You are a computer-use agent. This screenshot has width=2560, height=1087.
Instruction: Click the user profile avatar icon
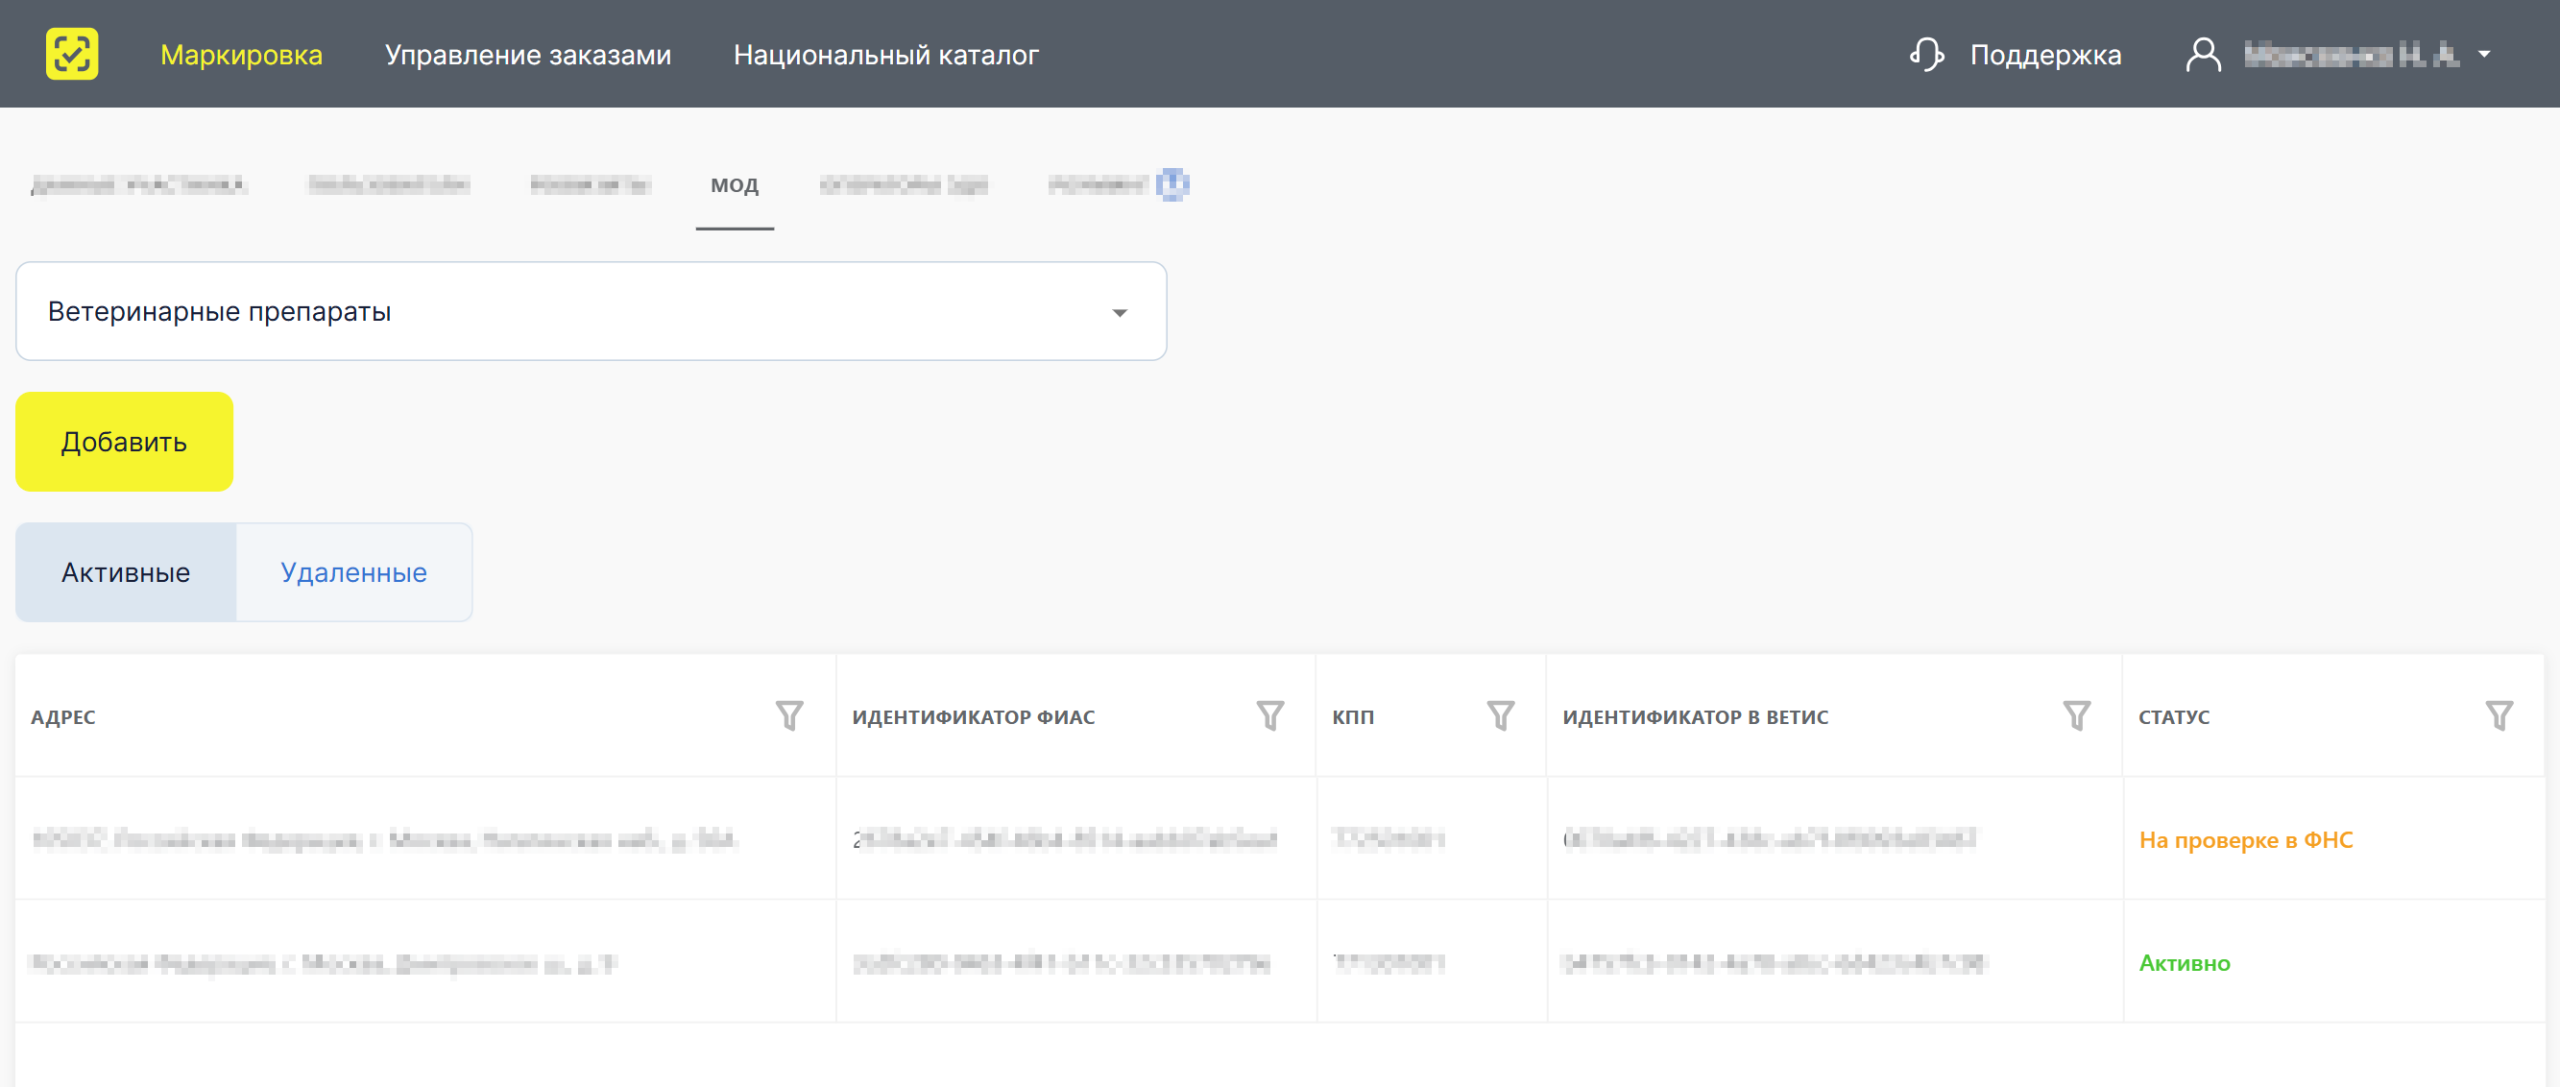(2203, 54)
